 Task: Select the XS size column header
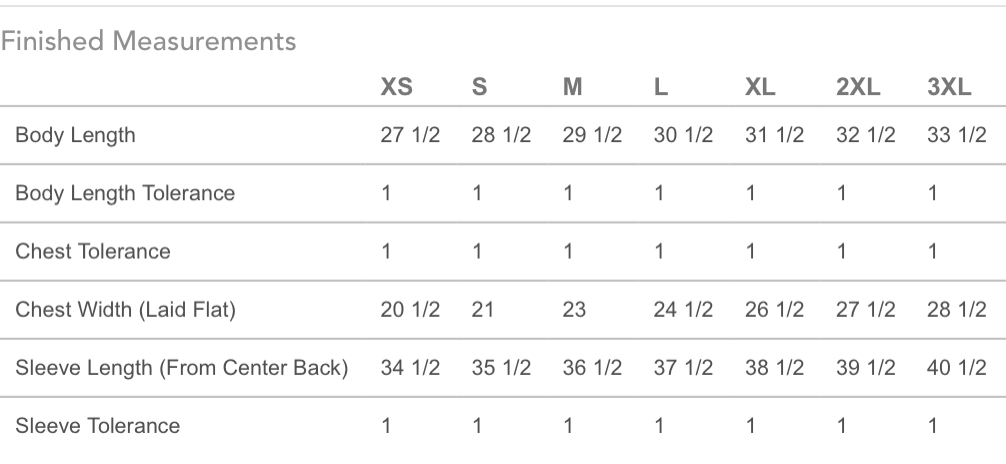[396, 87]
